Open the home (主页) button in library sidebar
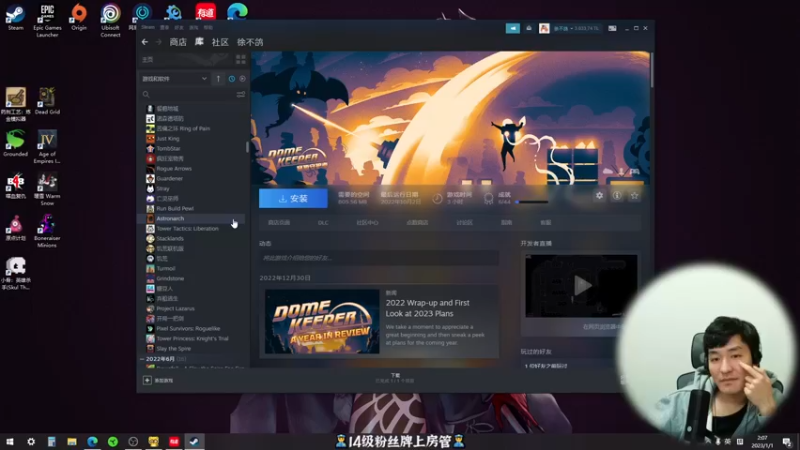 coord(148,60)
